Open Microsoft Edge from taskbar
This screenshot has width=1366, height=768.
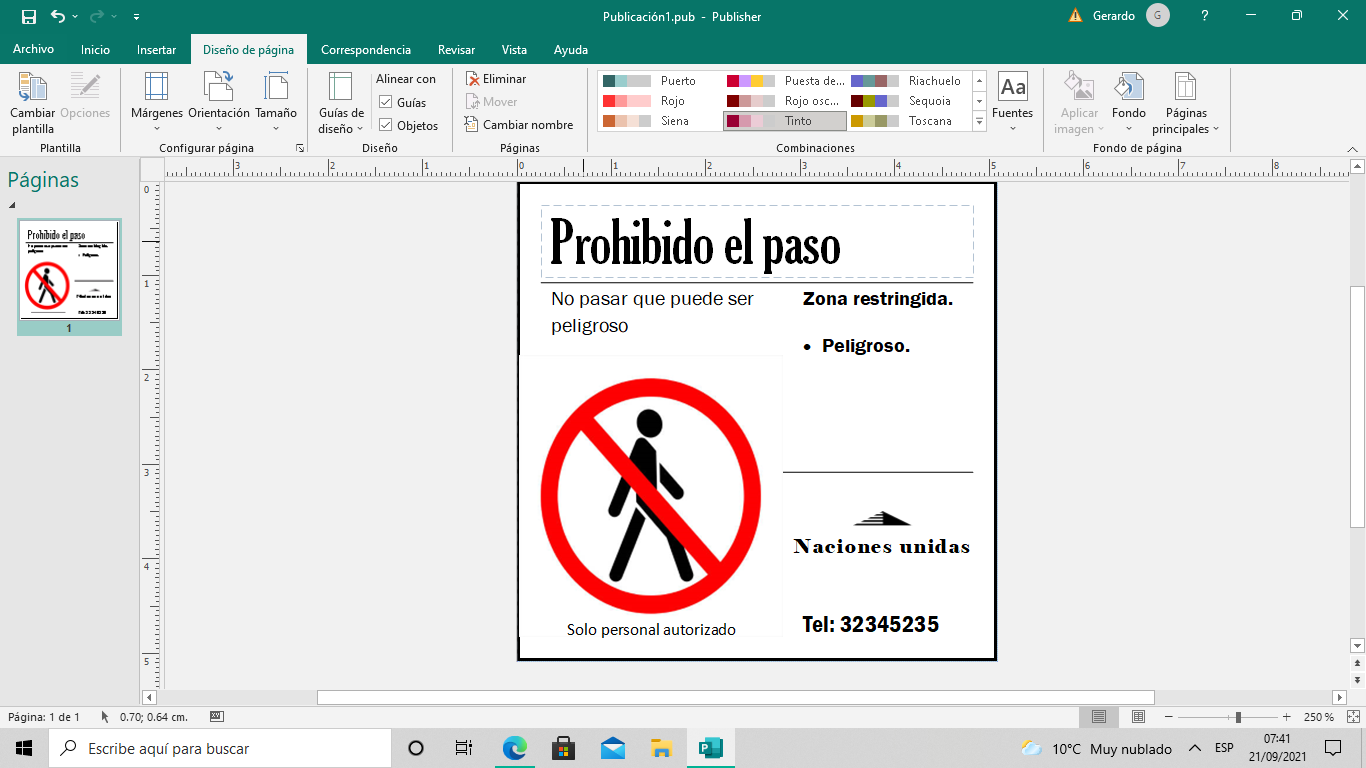[514, 748]
